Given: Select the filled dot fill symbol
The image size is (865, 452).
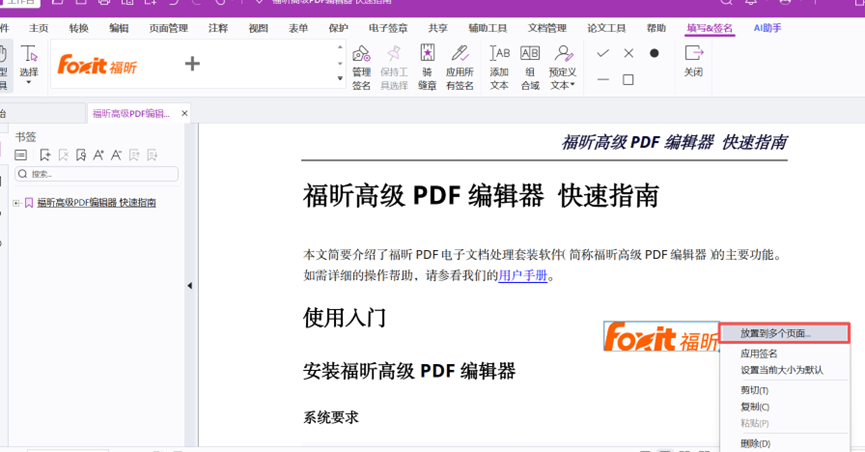Looking at the screenshot, I should tap(654, 53).
